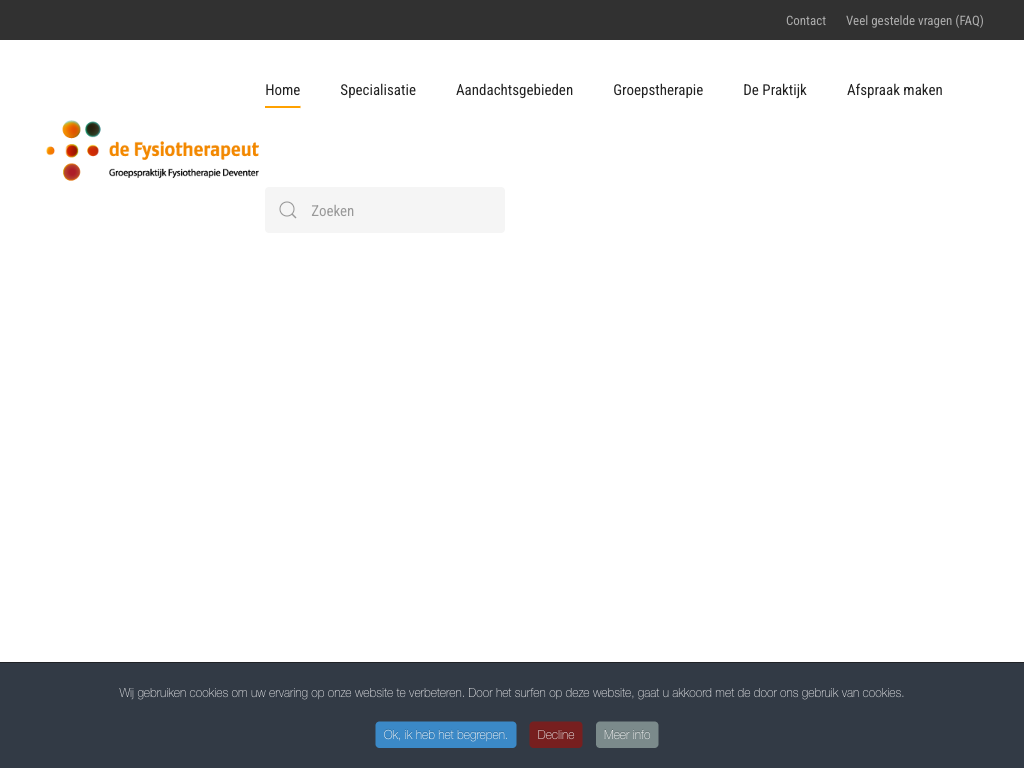This screenshot has height=768, width=1024.
Task: Click the cookie notice message text
Action: point(511,692)
